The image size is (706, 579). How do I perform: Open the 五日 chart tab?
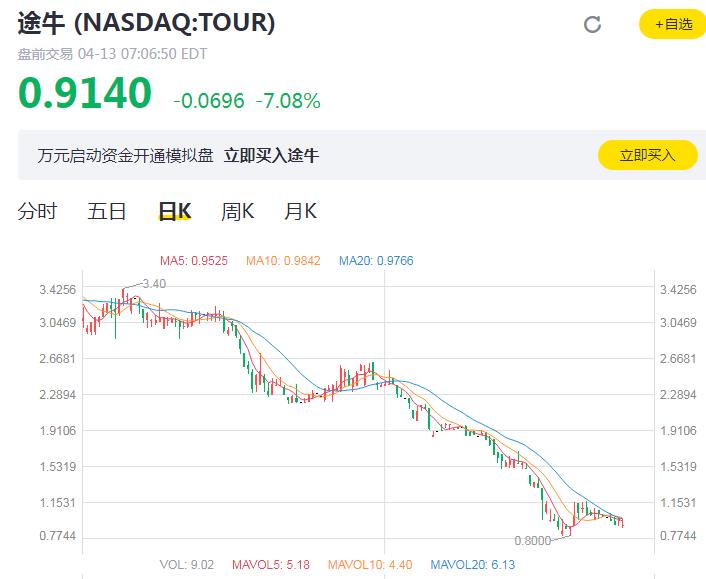click(106, 211)
